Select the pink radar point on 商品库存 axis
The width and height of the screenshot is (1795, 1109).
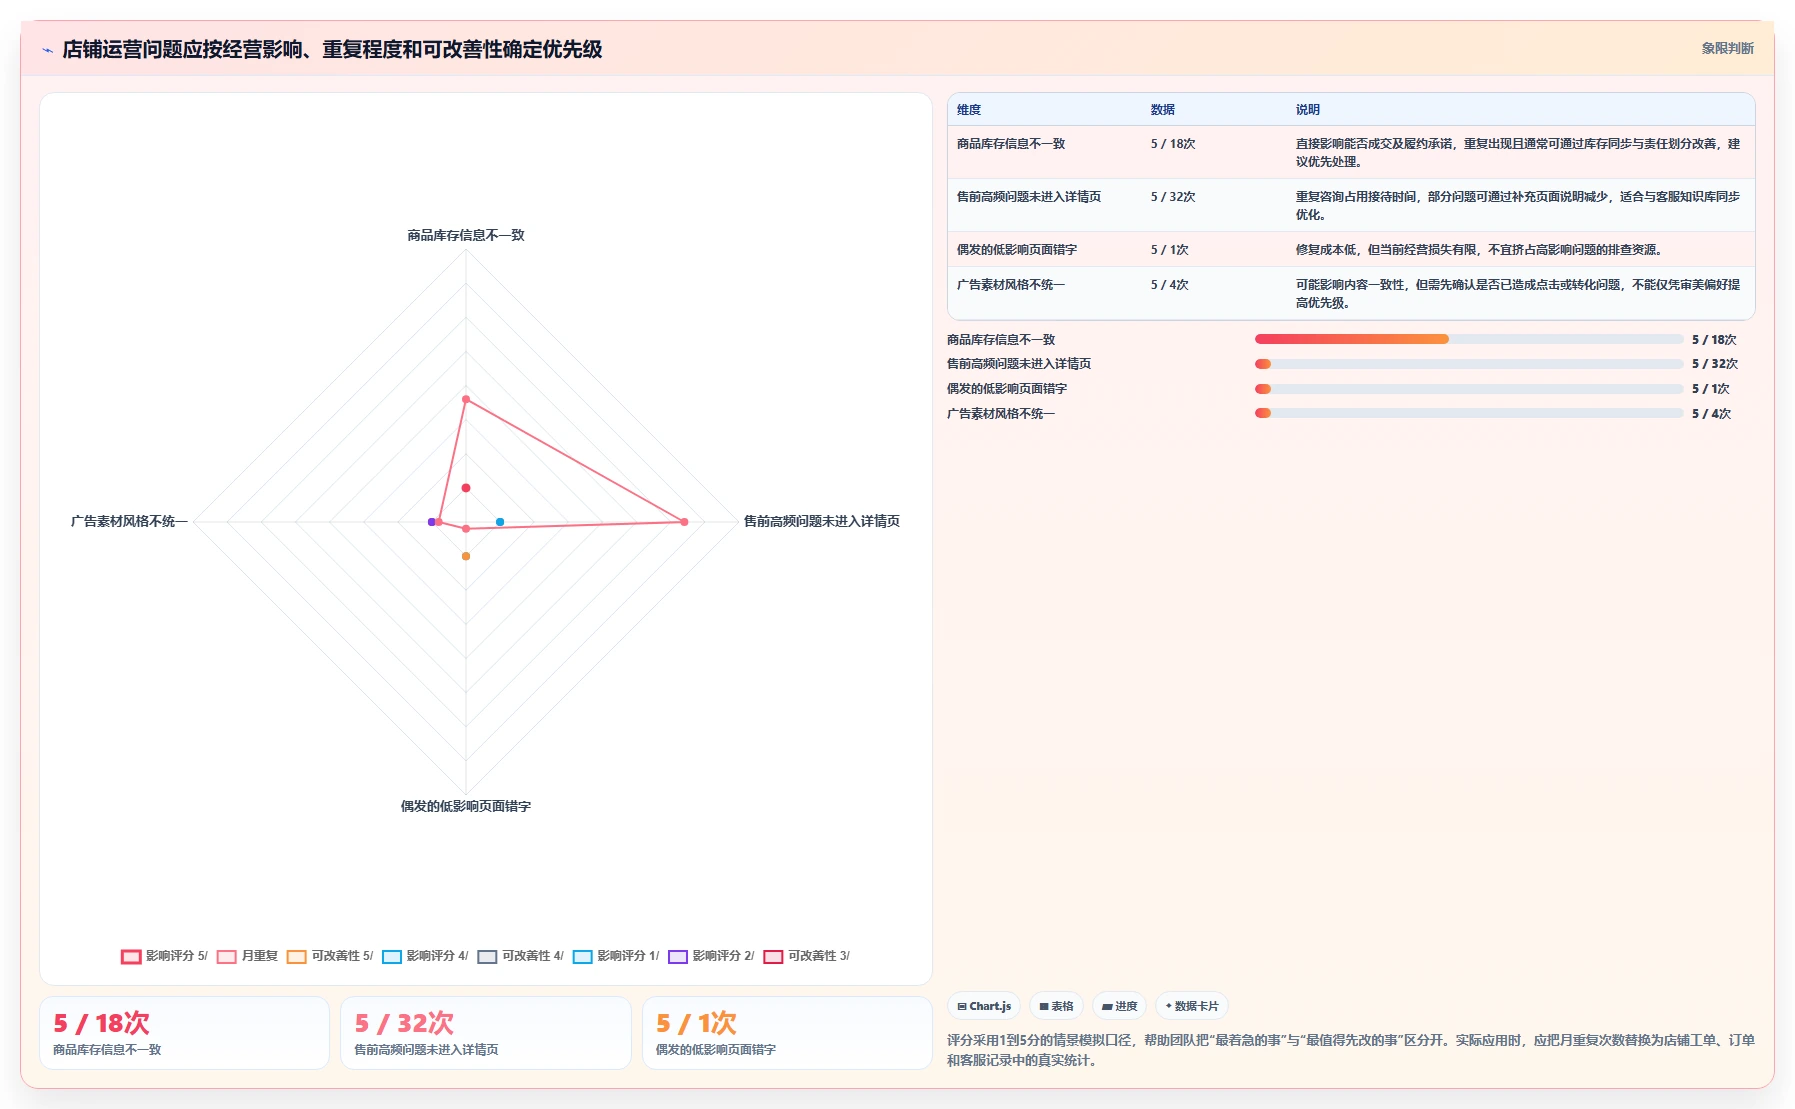click(x=466, y=399)
